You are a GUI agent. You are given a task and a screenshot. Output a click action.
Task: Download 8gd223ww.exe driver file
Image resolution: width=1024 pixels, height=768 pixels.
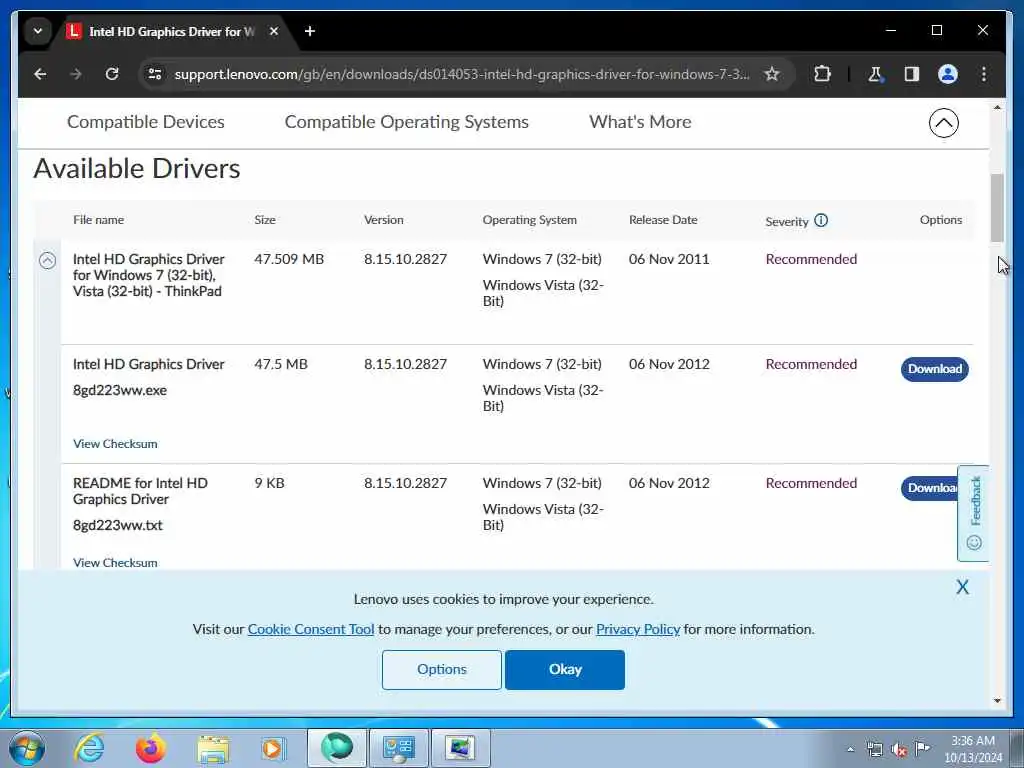[935, 369]
